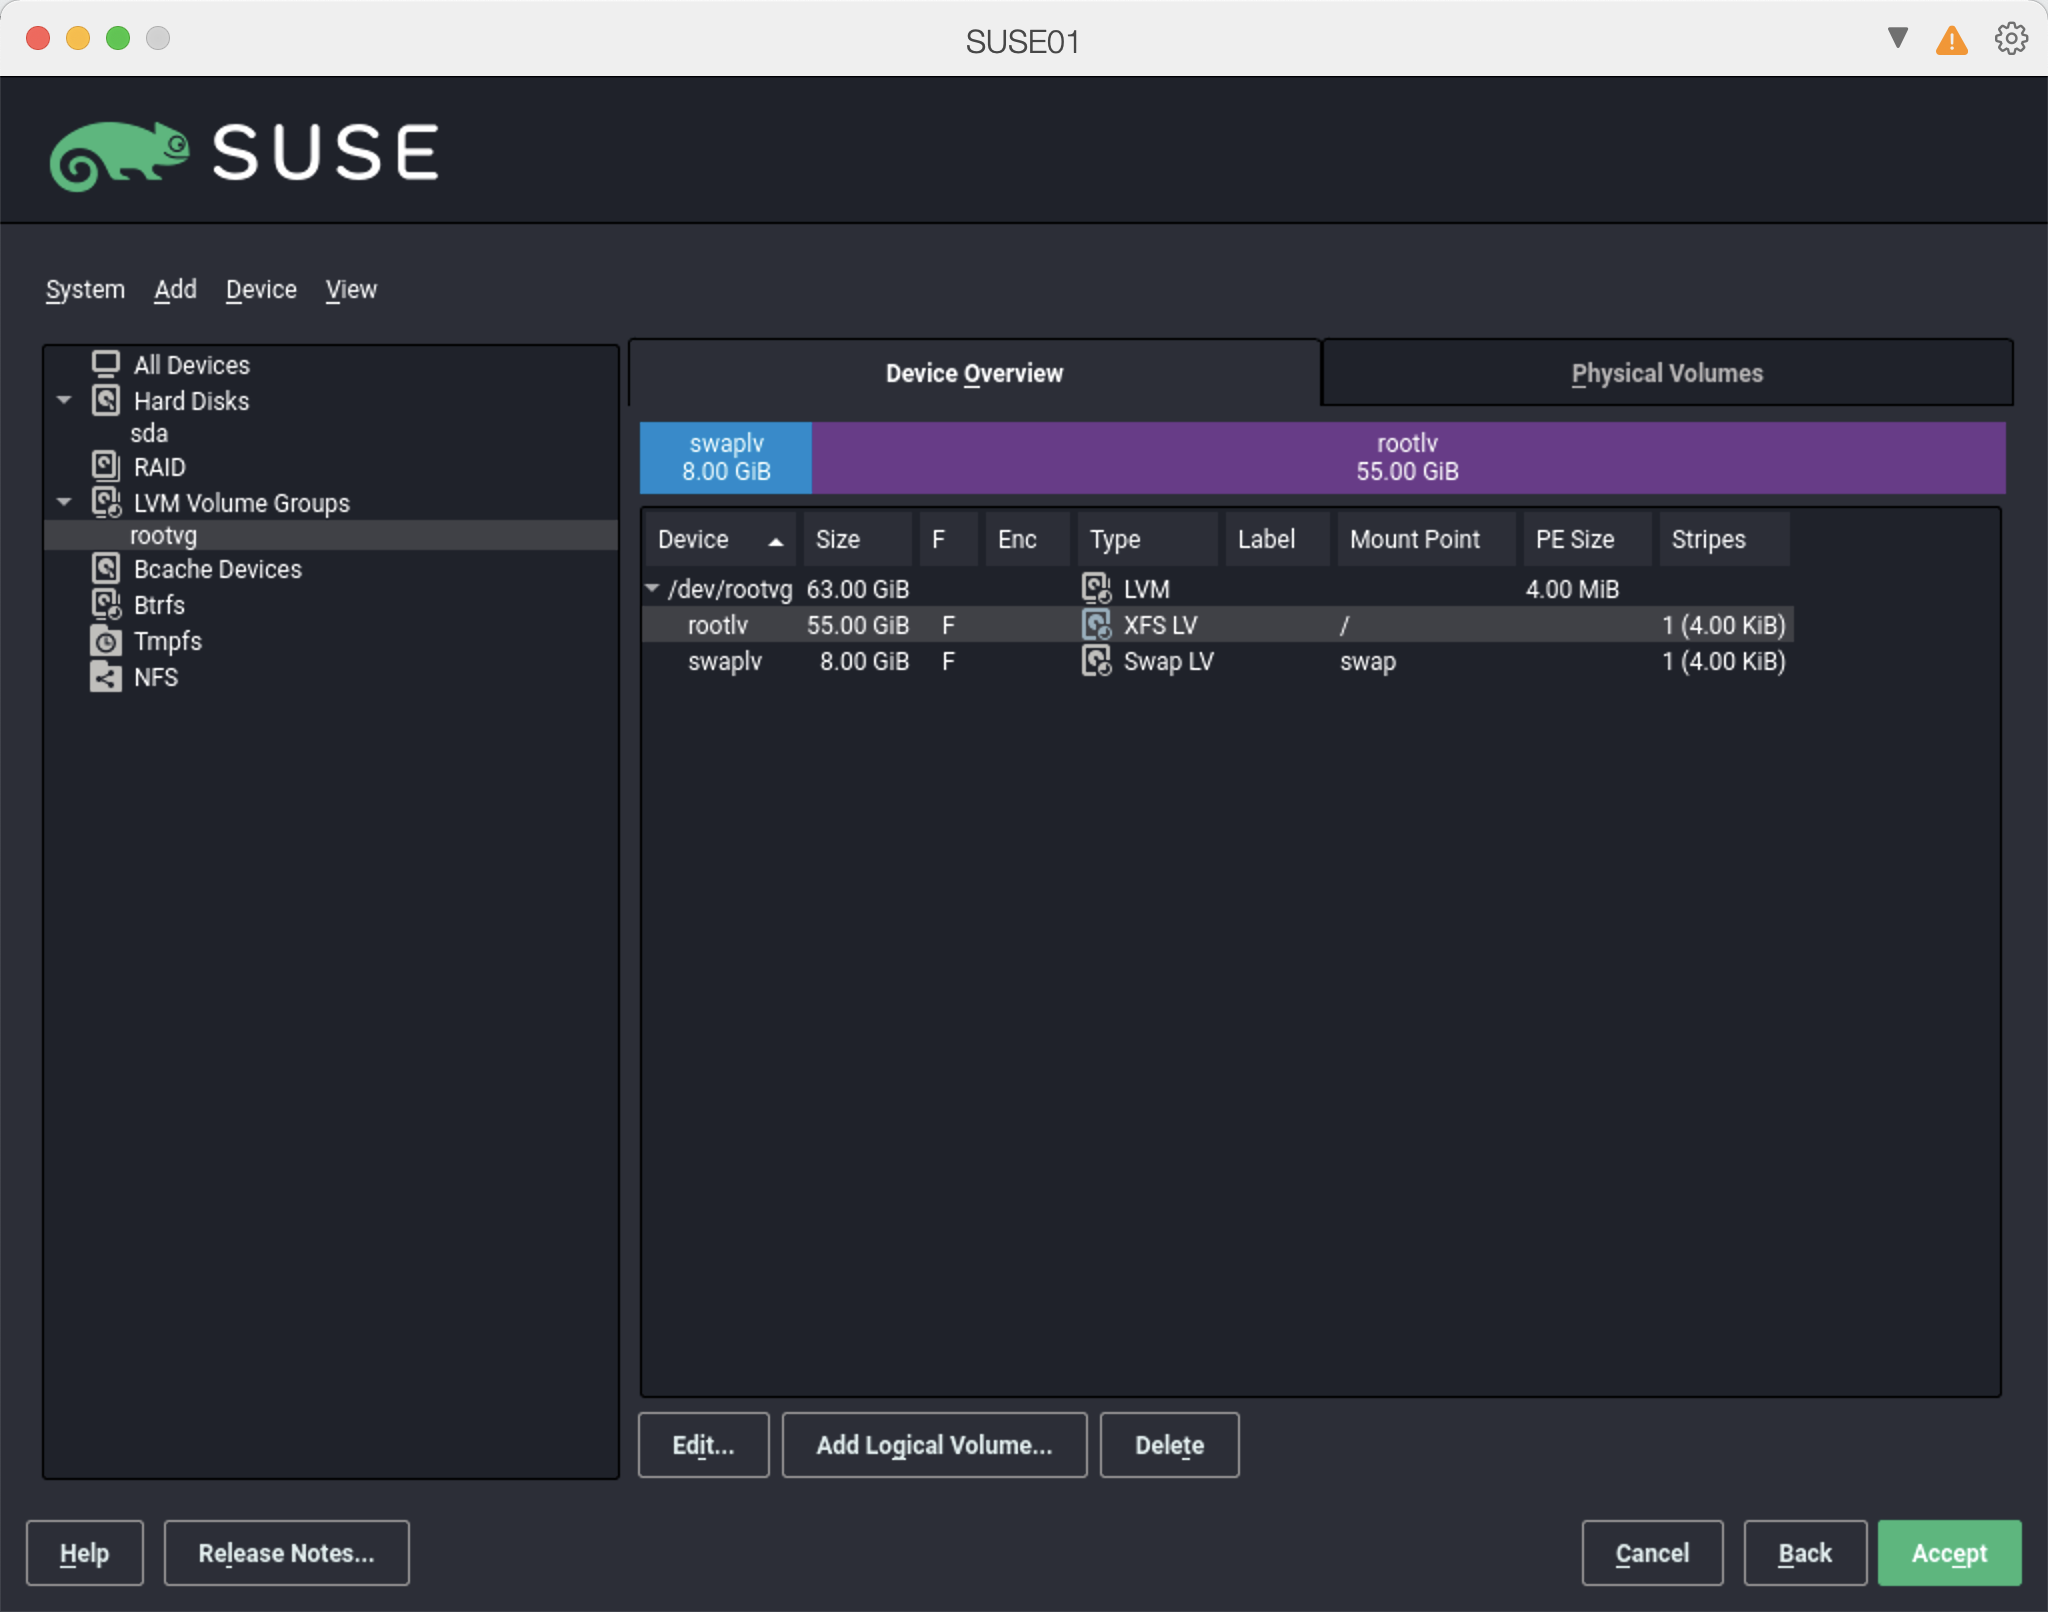The image size is (2048, 1612).
Task: Click the blue swaplv 8.00 GiB bar segment
Action: [726, 458]
